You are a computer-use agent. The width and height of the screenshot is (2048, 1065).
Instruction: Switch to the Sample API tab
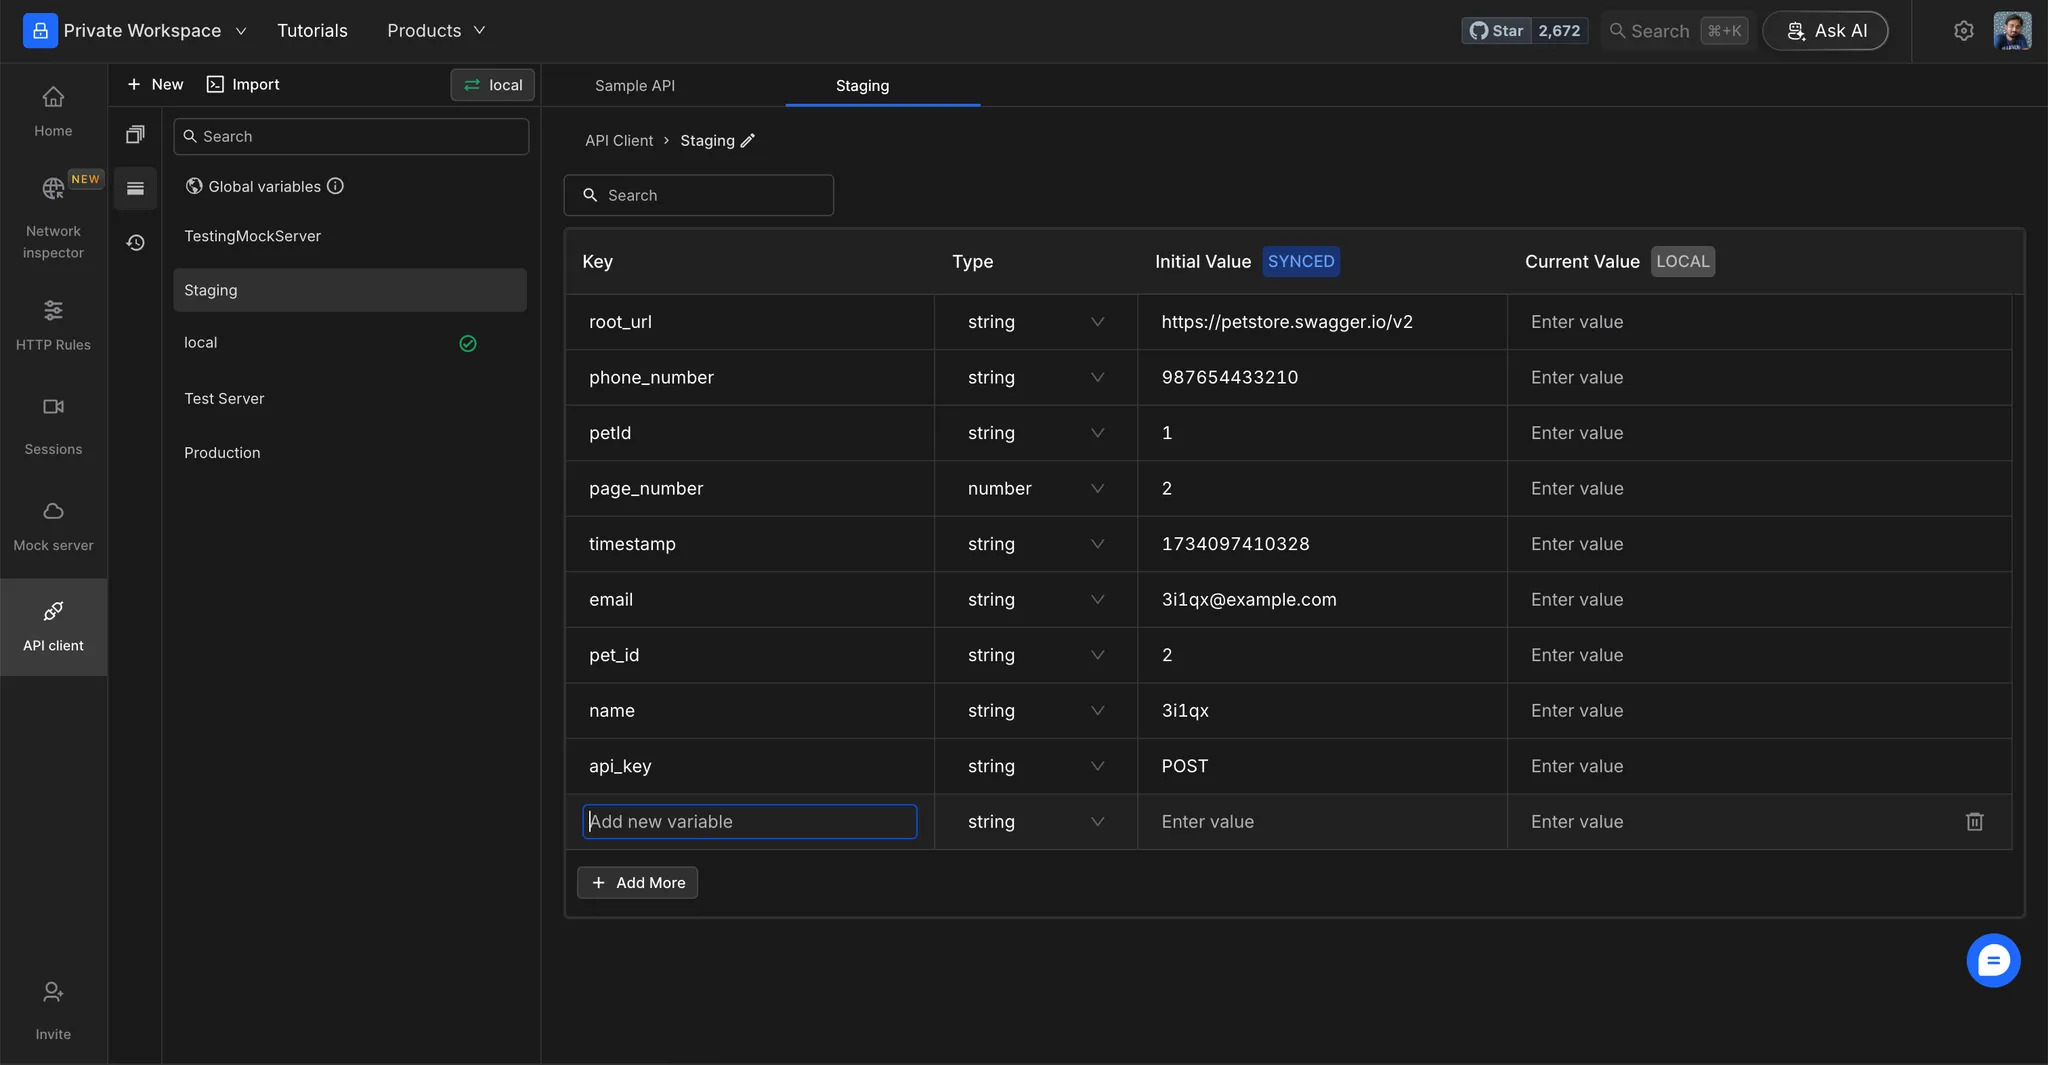coord(635,86)
